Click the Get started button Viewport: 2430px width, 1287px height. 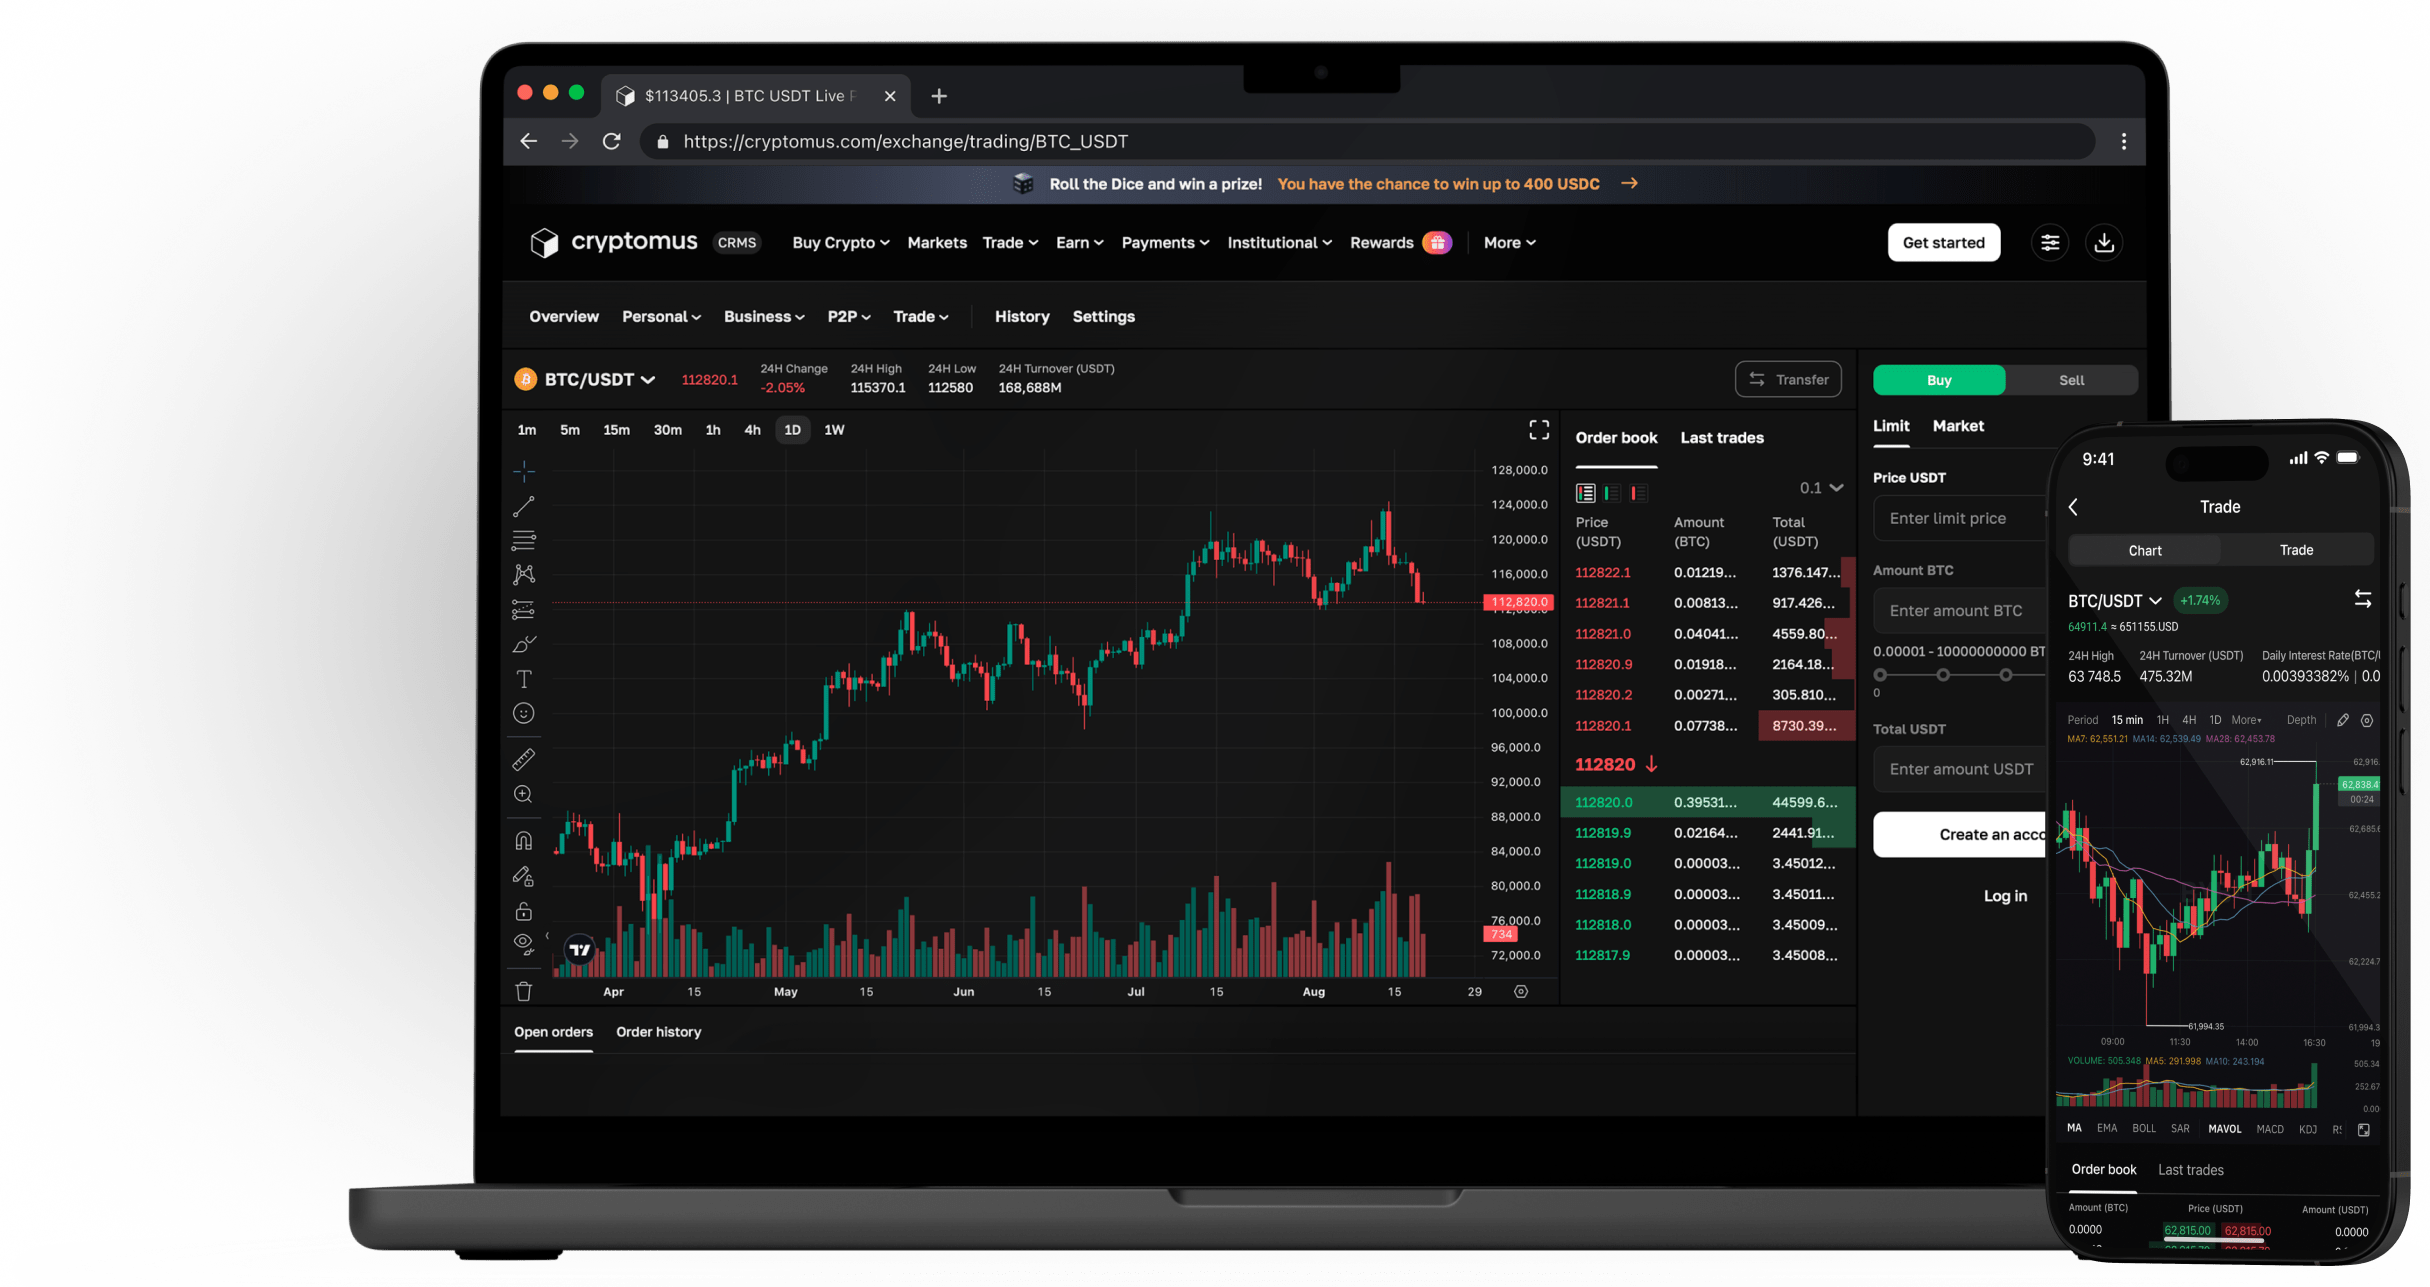1942,242
